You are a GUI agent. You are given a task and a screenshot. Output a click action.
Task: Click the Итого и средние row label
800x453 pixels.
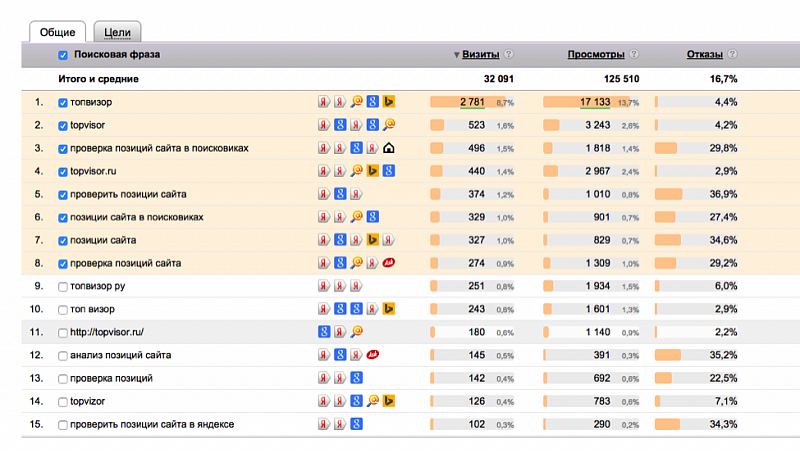point(98,79)
